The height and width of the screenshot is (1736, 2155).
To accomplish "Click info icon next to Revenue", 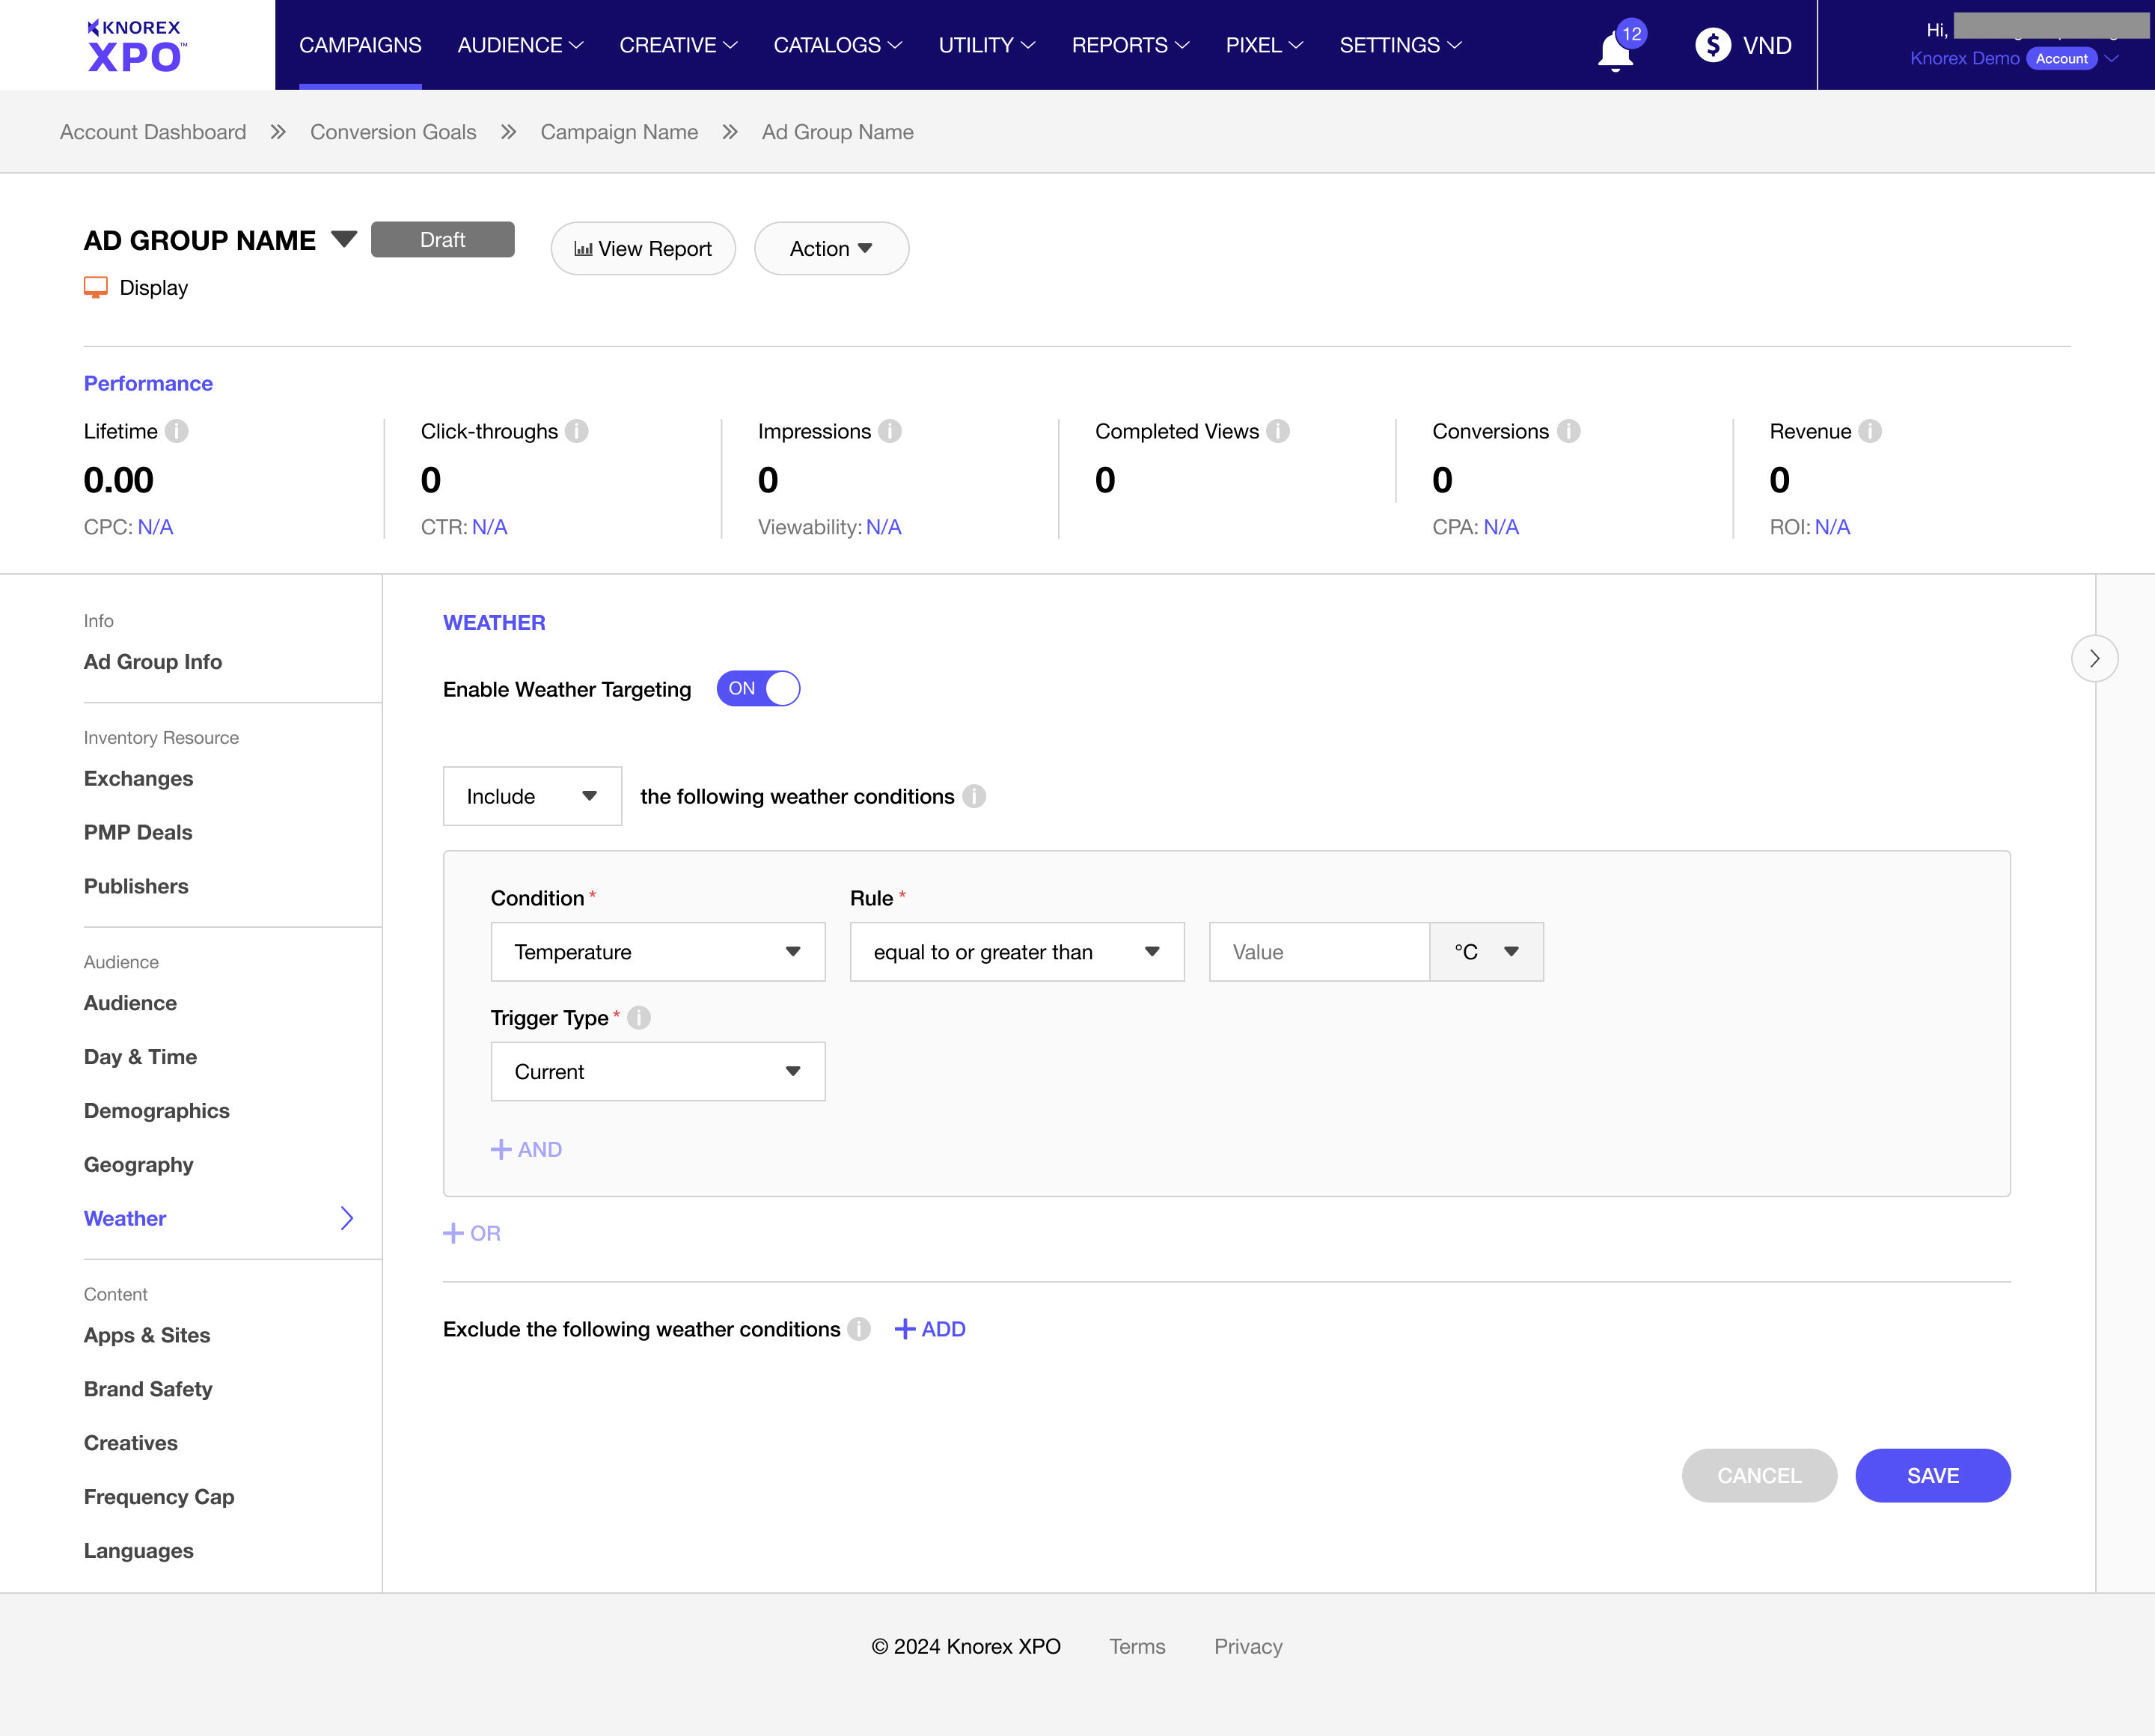I will [1870, 431].
